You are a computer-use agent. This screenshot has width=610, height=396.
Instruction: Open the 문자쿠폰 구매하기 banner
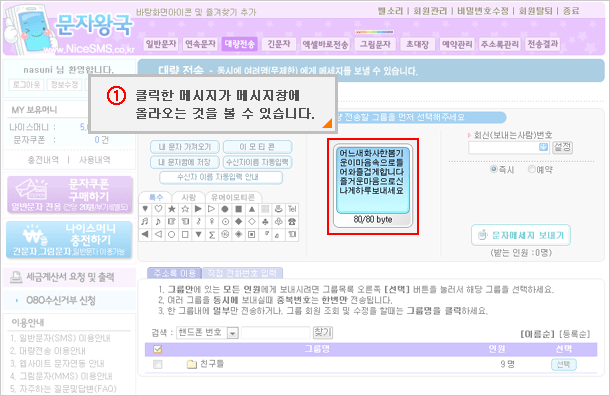tap(70, 195)
